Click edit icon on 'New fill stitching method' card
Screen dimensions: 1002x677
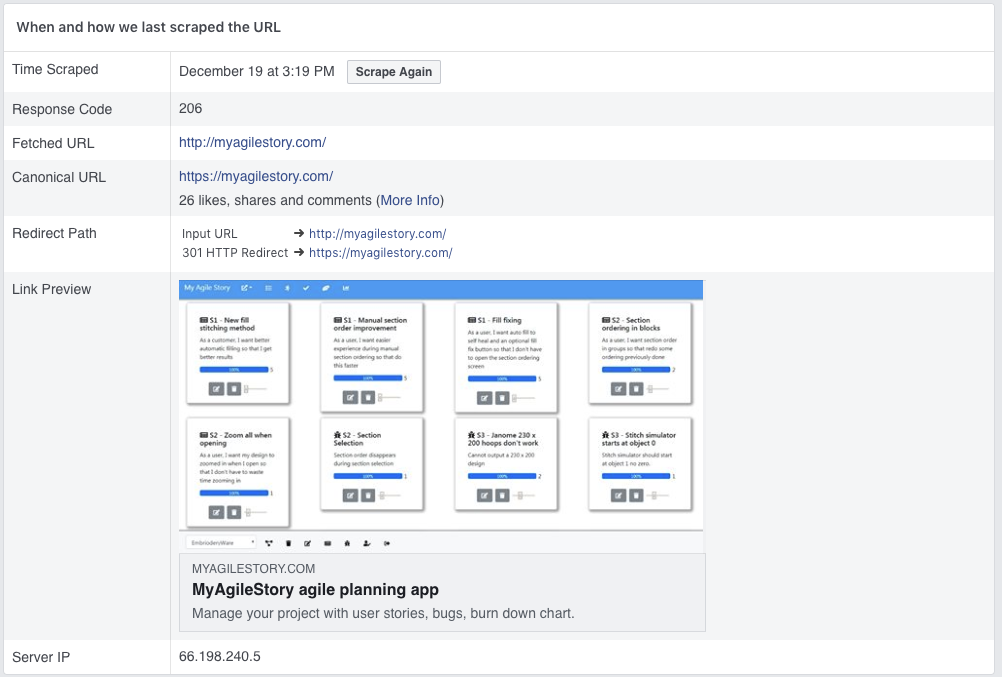tap(216, 389)
